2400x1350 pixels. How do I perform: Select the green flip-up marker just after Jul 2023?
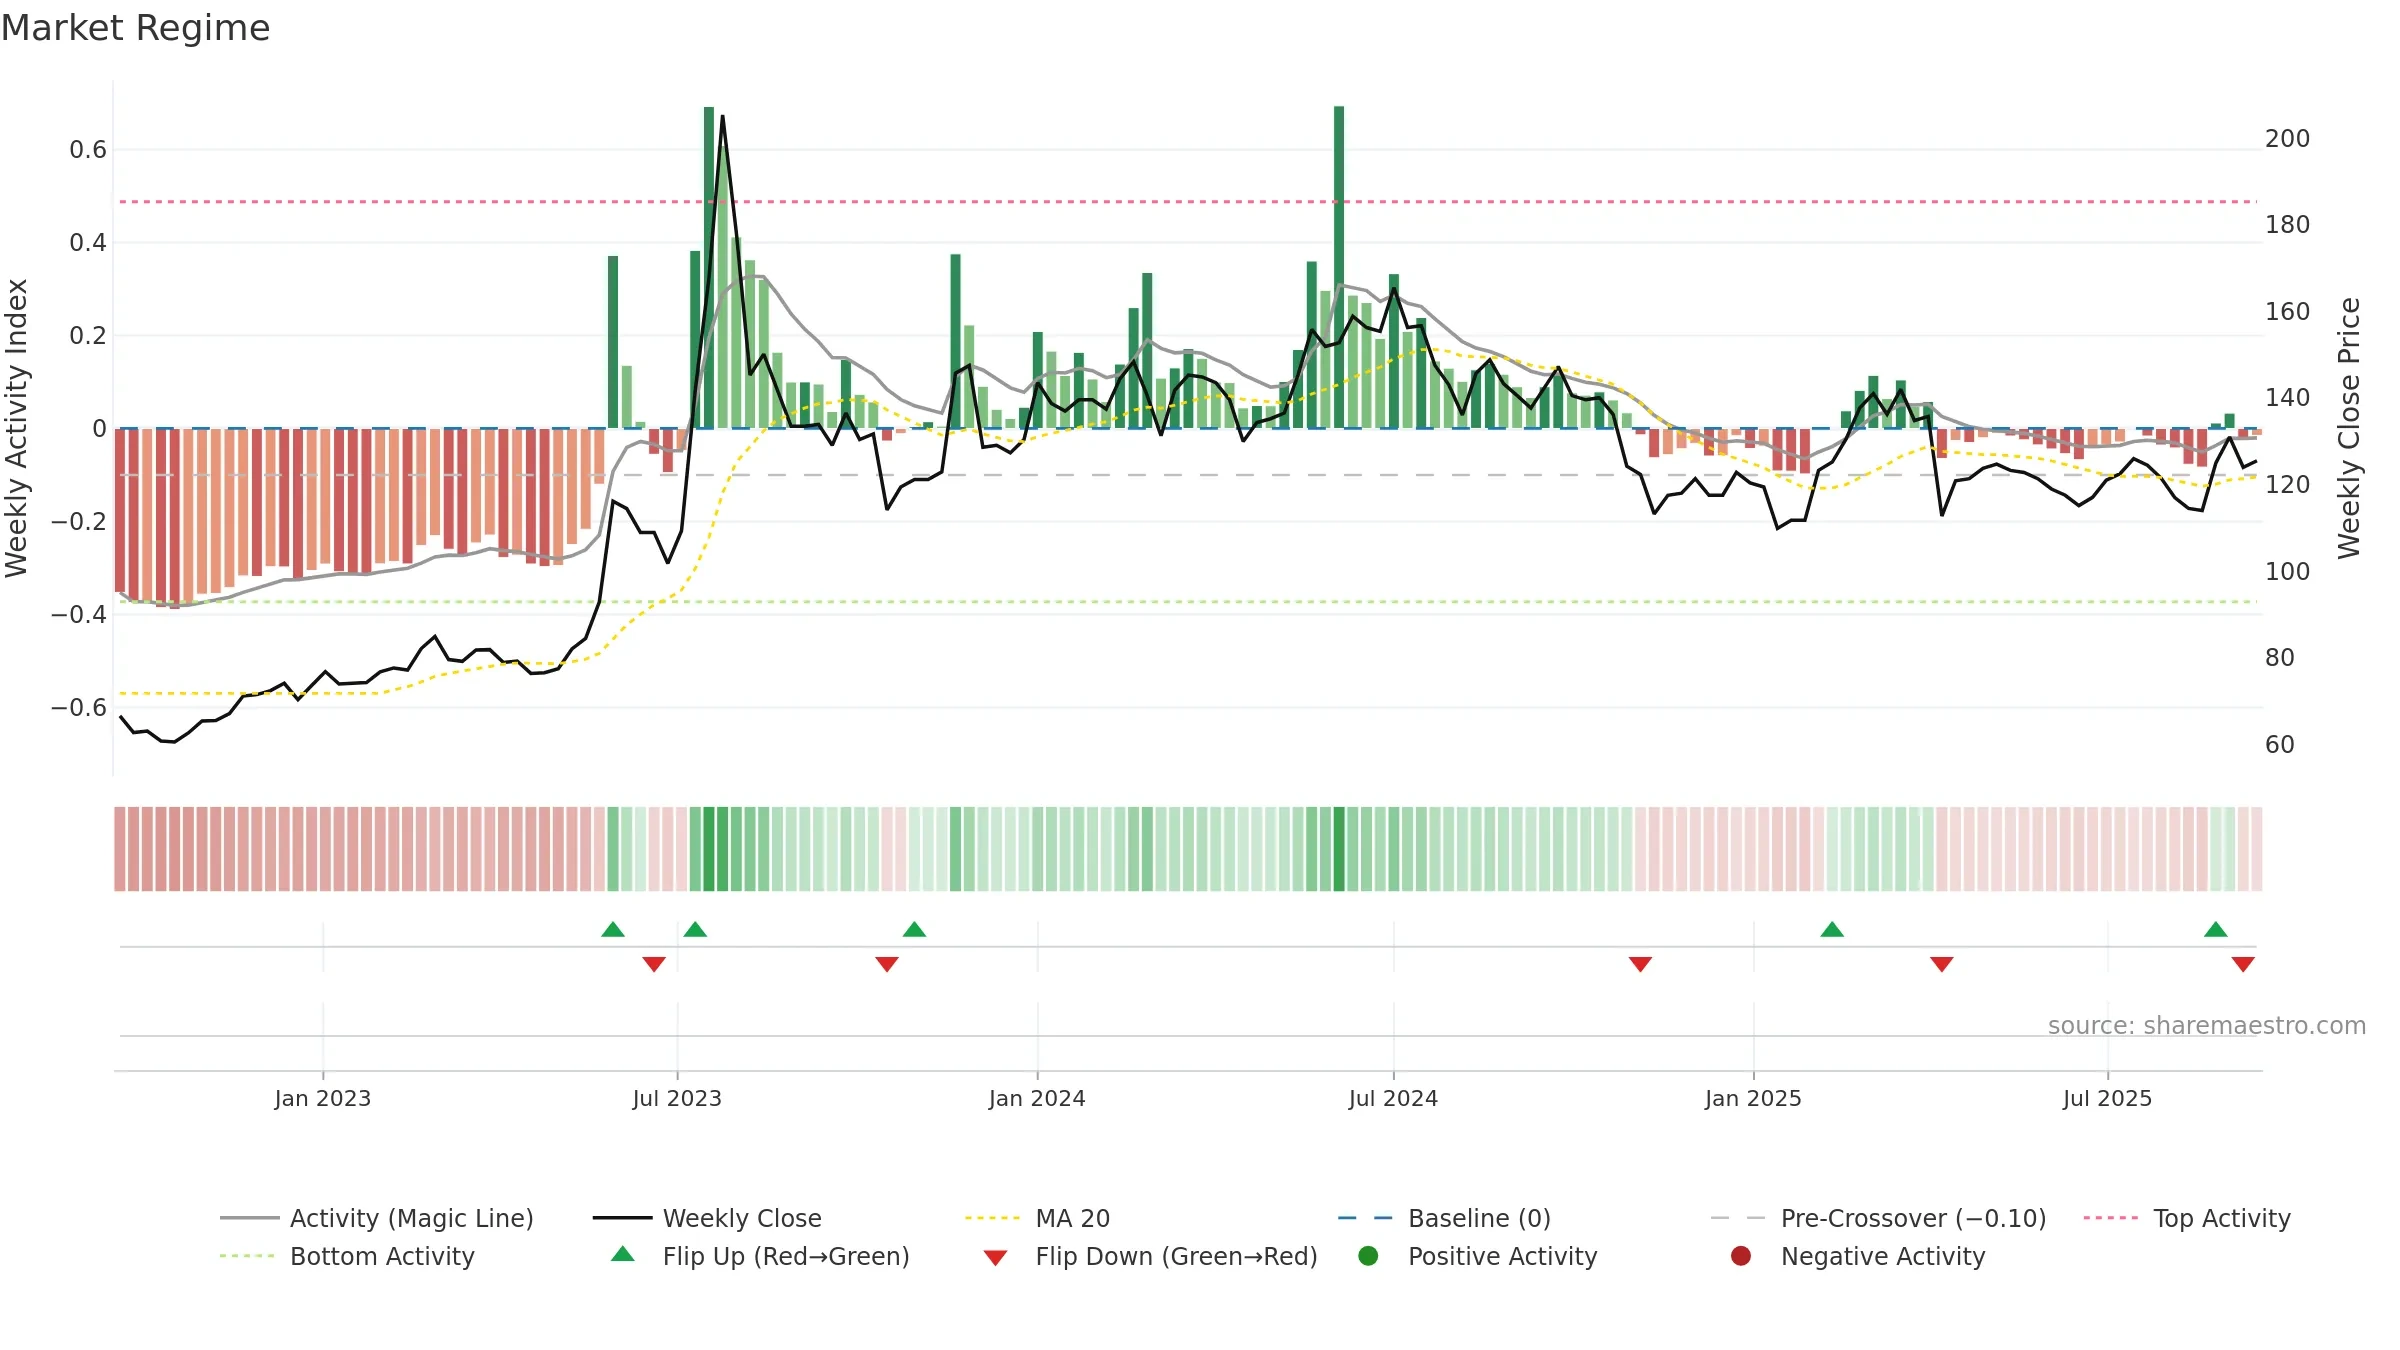click(x=695, y=930)
